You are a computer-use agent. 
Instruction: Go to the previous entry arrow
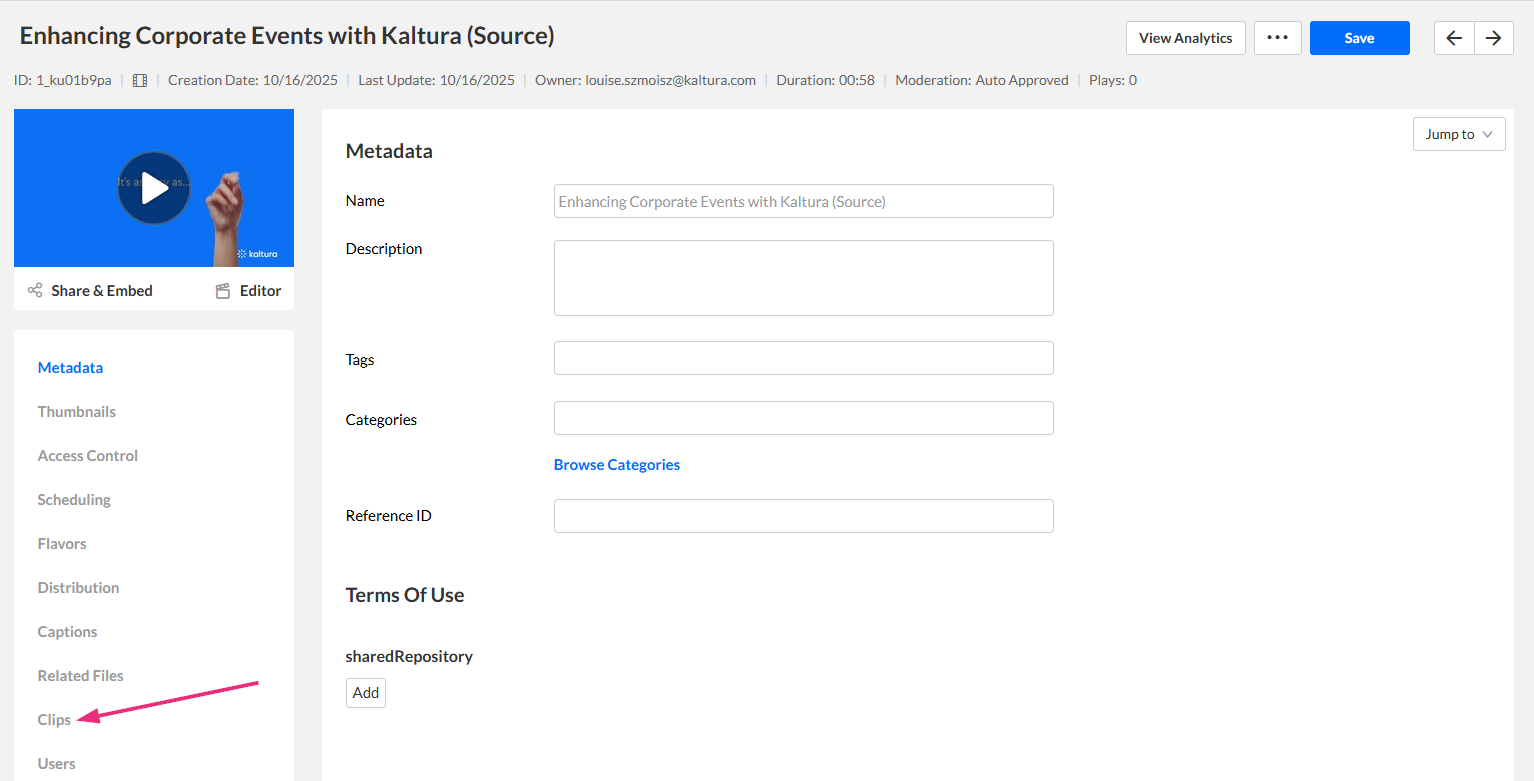coord(1454,38)
